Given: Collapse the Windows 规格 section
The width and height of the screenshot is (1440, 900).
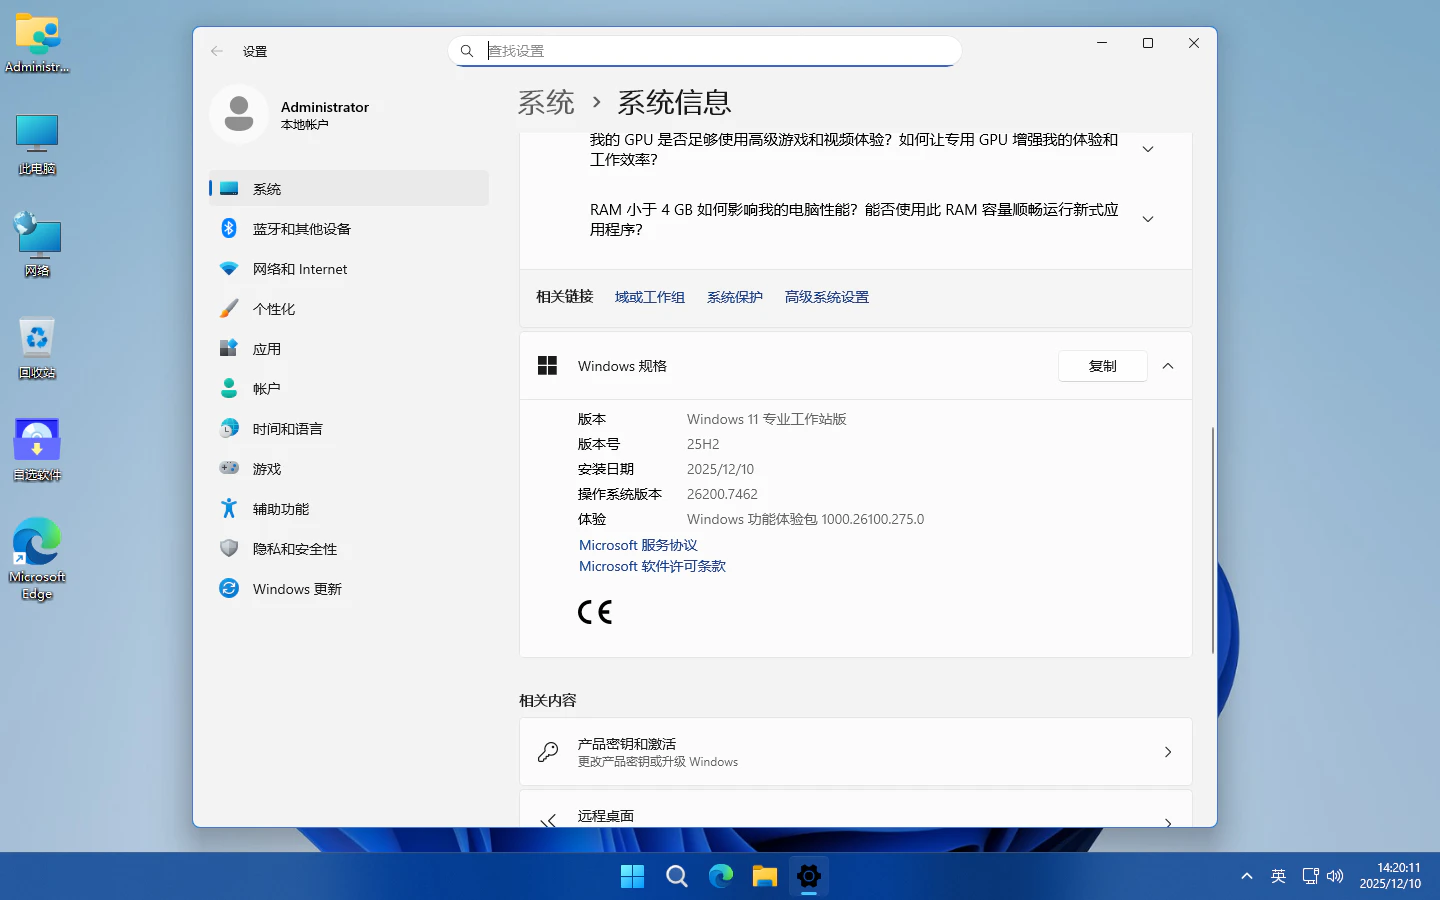Looking at the screenshot, I should (x=1167, y=366).
